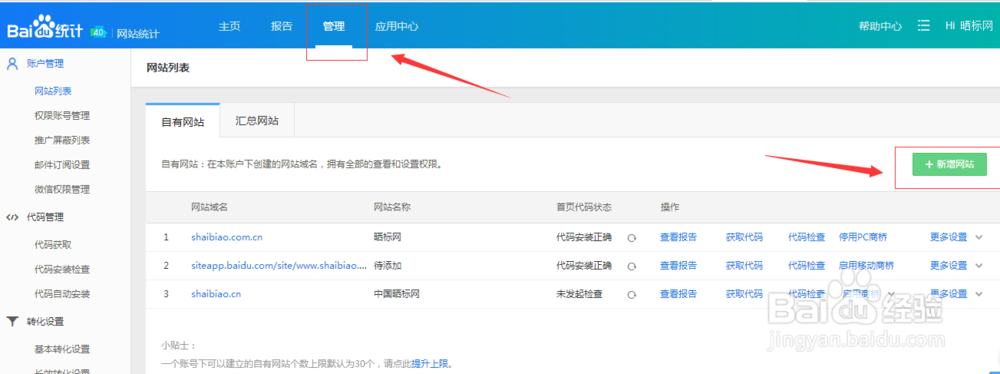
Task: Open 更多设置 for siteapp.baidu.com row
Action: pyautogui.click(x=948, y=266)
